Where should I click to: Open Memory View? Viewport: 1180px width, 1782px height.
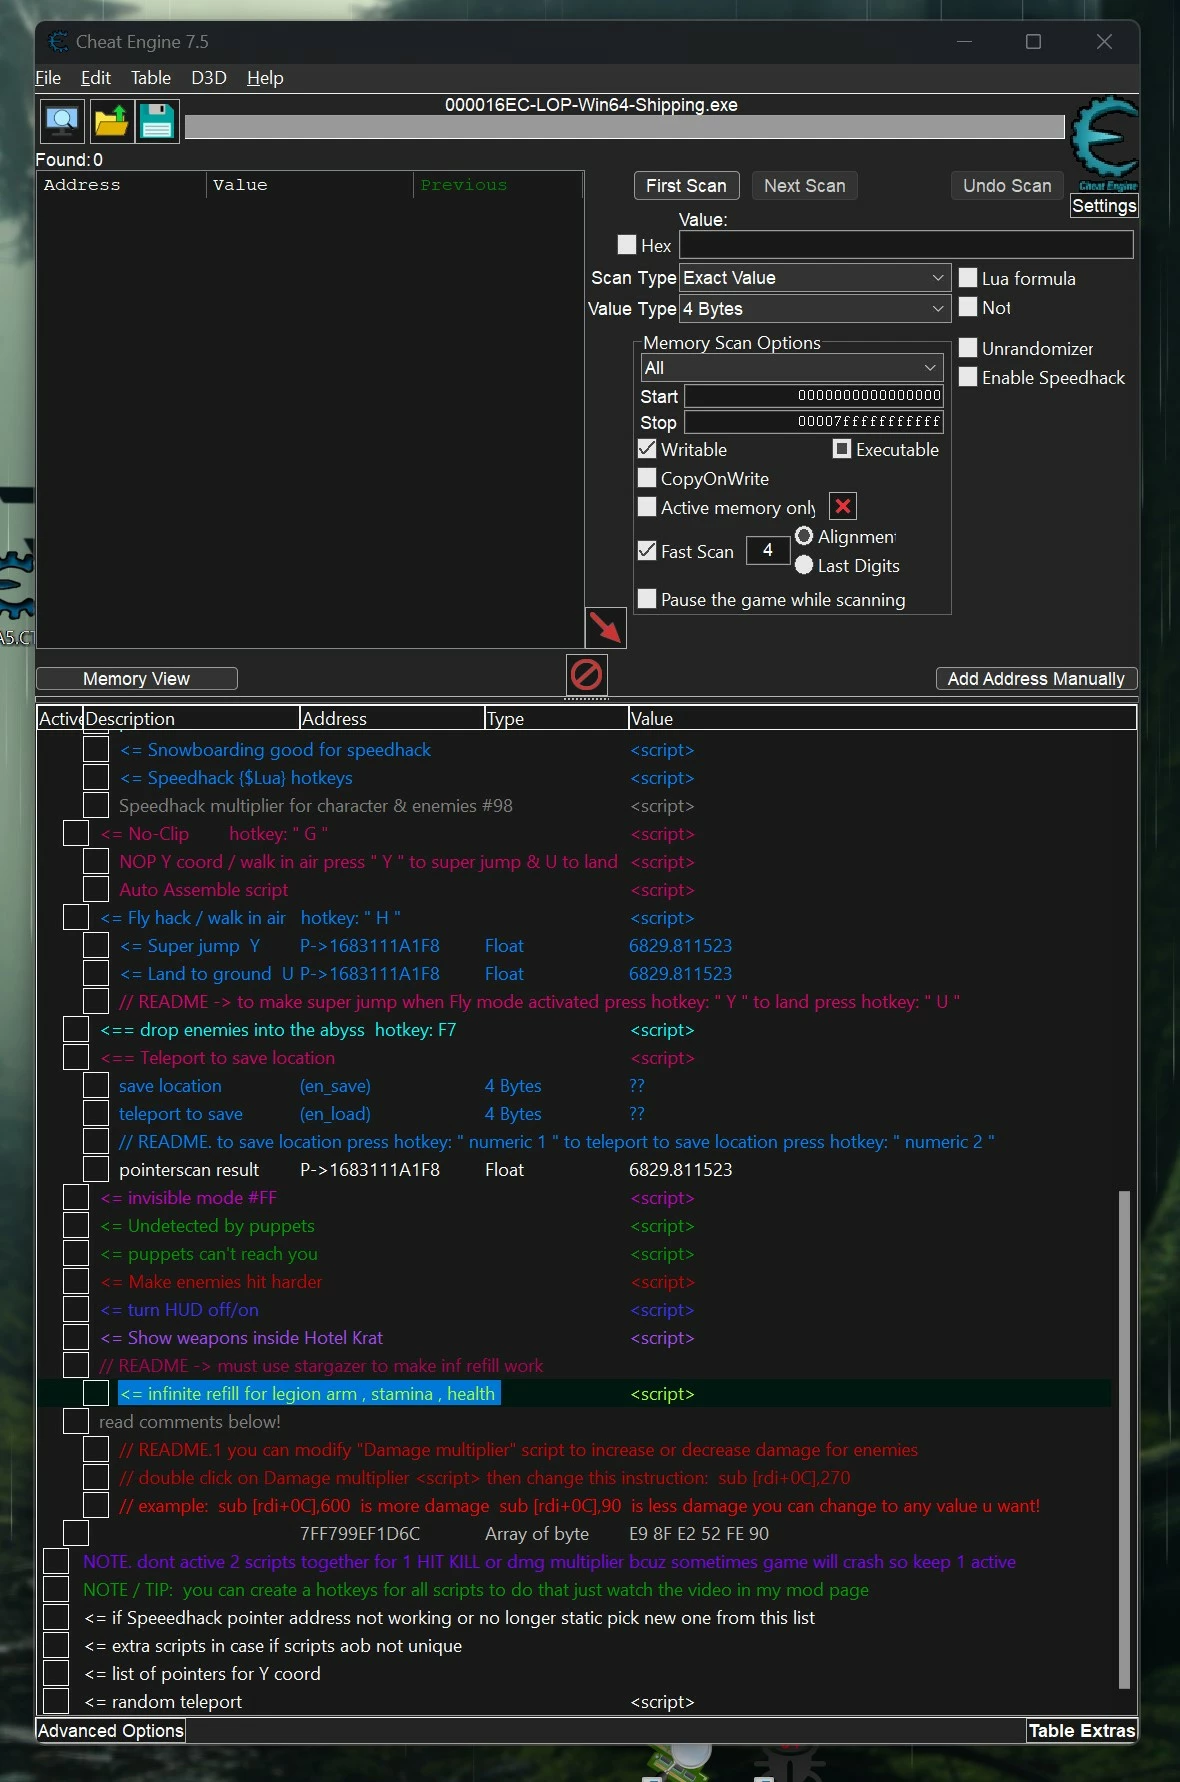tap(137, 678)
